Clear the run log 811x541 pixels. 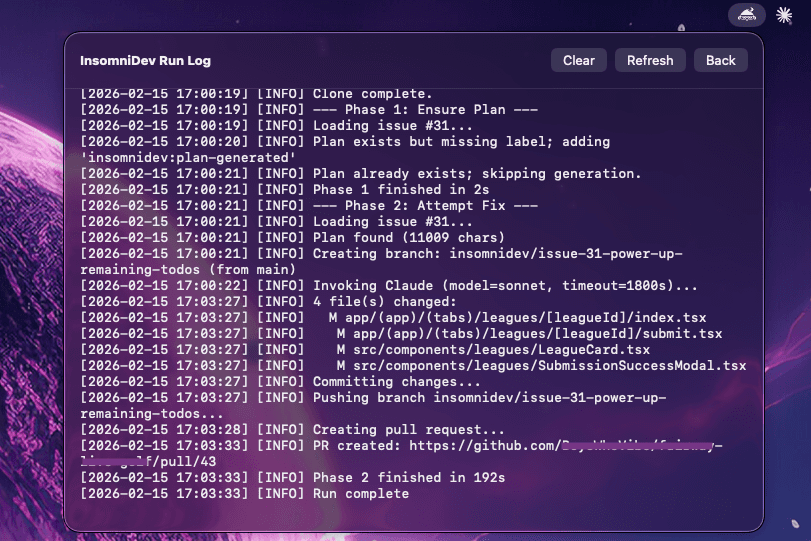(x=578, y=60)
